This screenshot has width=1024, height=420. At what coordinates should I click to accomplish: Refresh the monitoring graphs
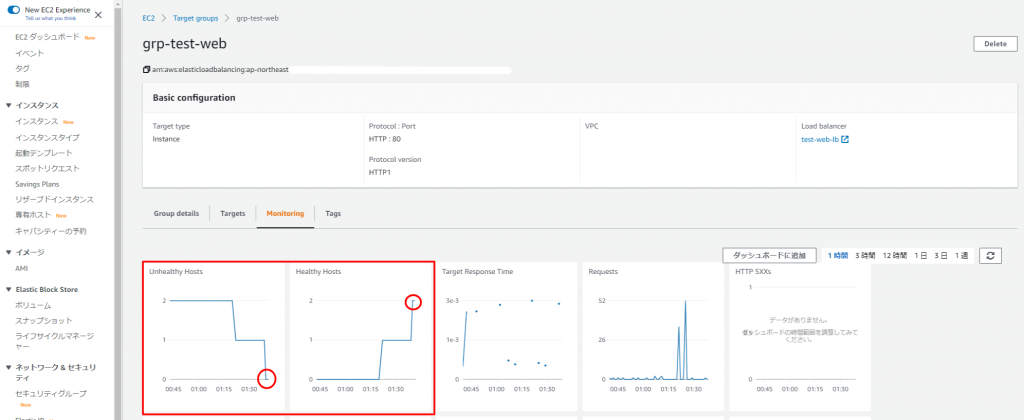point(990,255)
